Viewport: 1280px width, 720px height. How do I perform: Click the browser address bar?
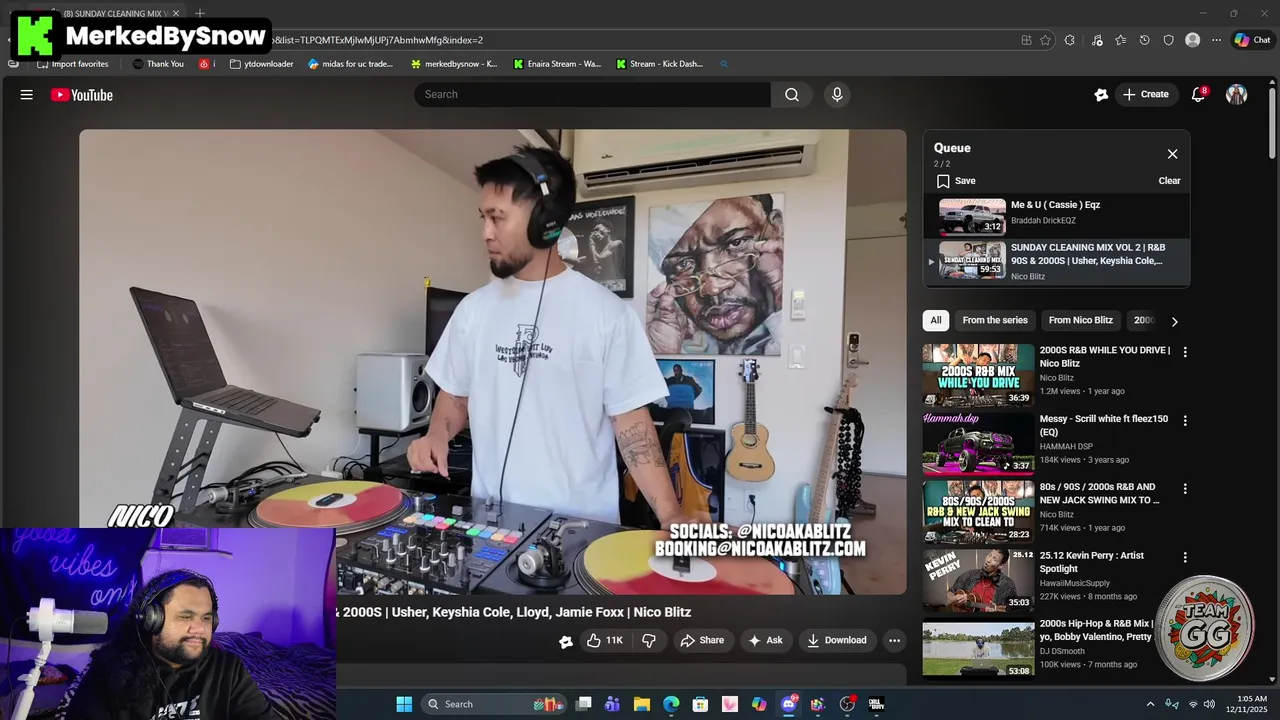640,40
